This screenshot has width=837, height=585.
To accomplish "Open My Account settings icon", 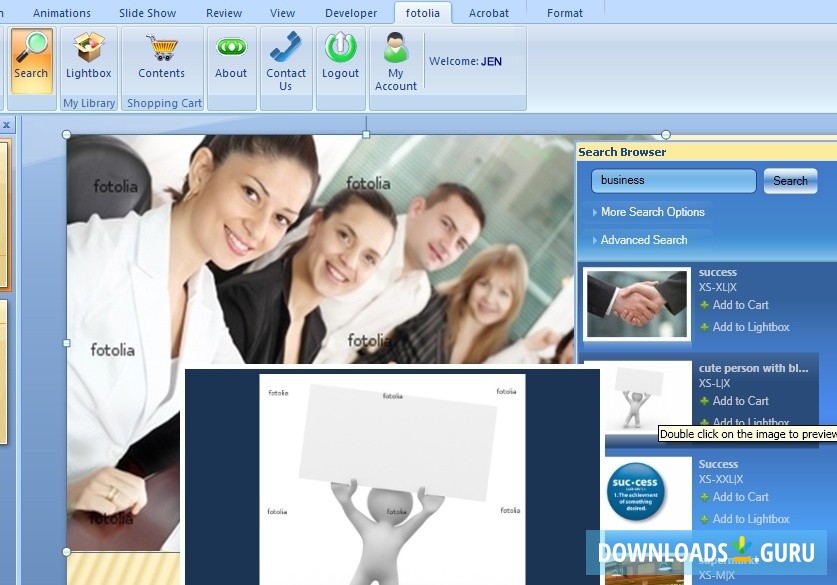I will pyautogui.click(x=395, y=46).
